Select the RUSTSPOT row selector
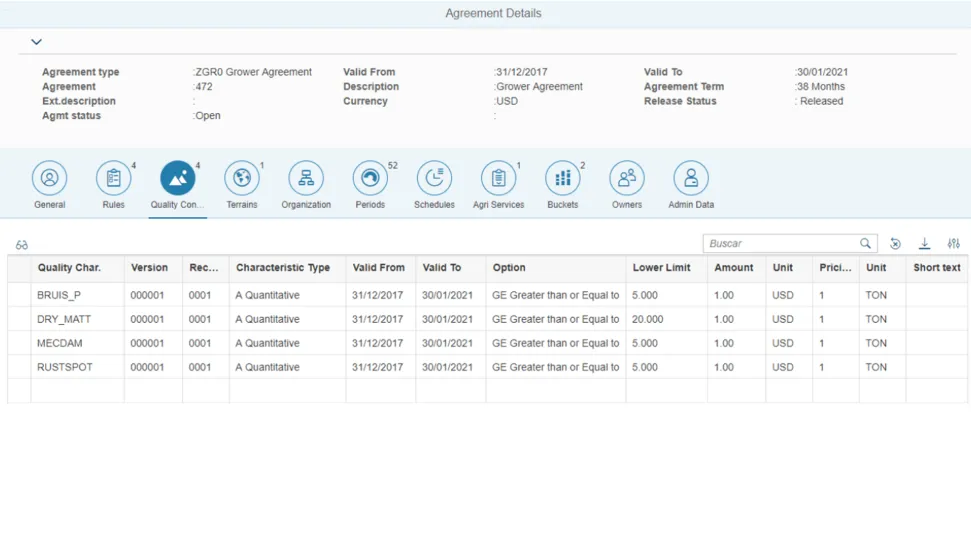The width and height of the screenshot is (971, 545). coord(19,367)
